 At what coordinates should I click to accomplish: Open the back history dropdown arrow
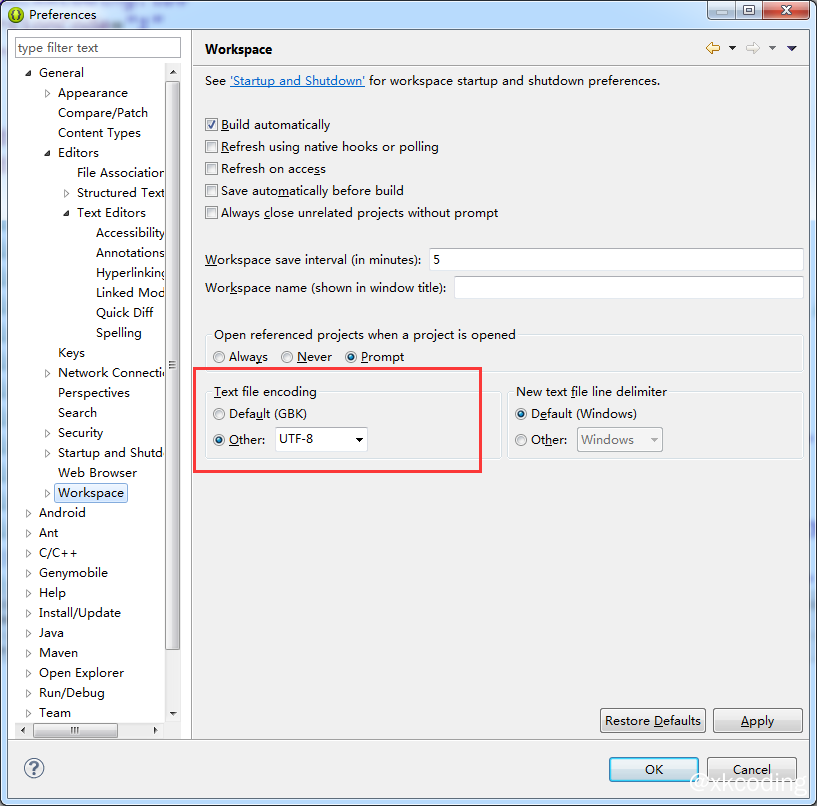(732, 48)
